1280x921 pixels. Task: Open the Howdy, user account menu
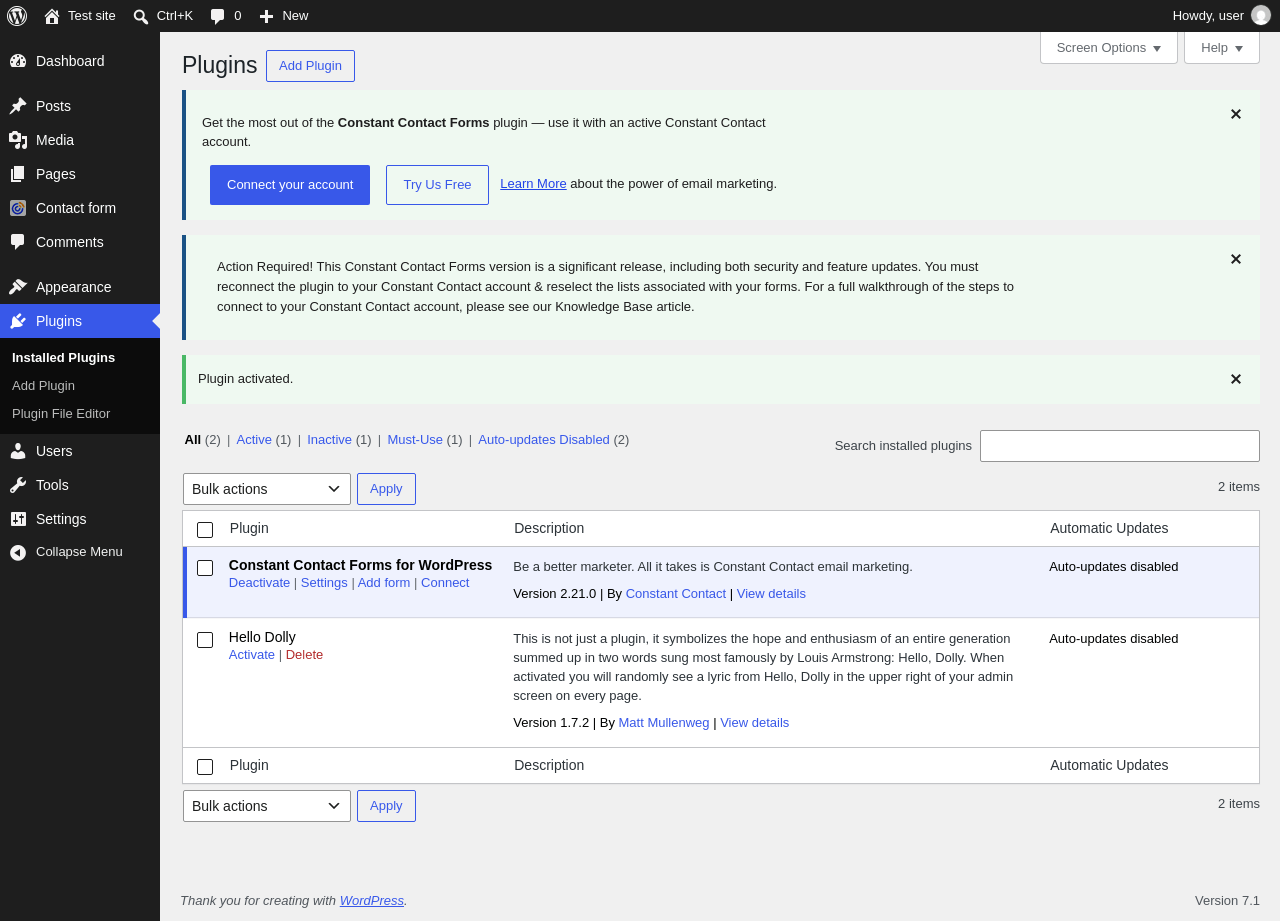1221,16
